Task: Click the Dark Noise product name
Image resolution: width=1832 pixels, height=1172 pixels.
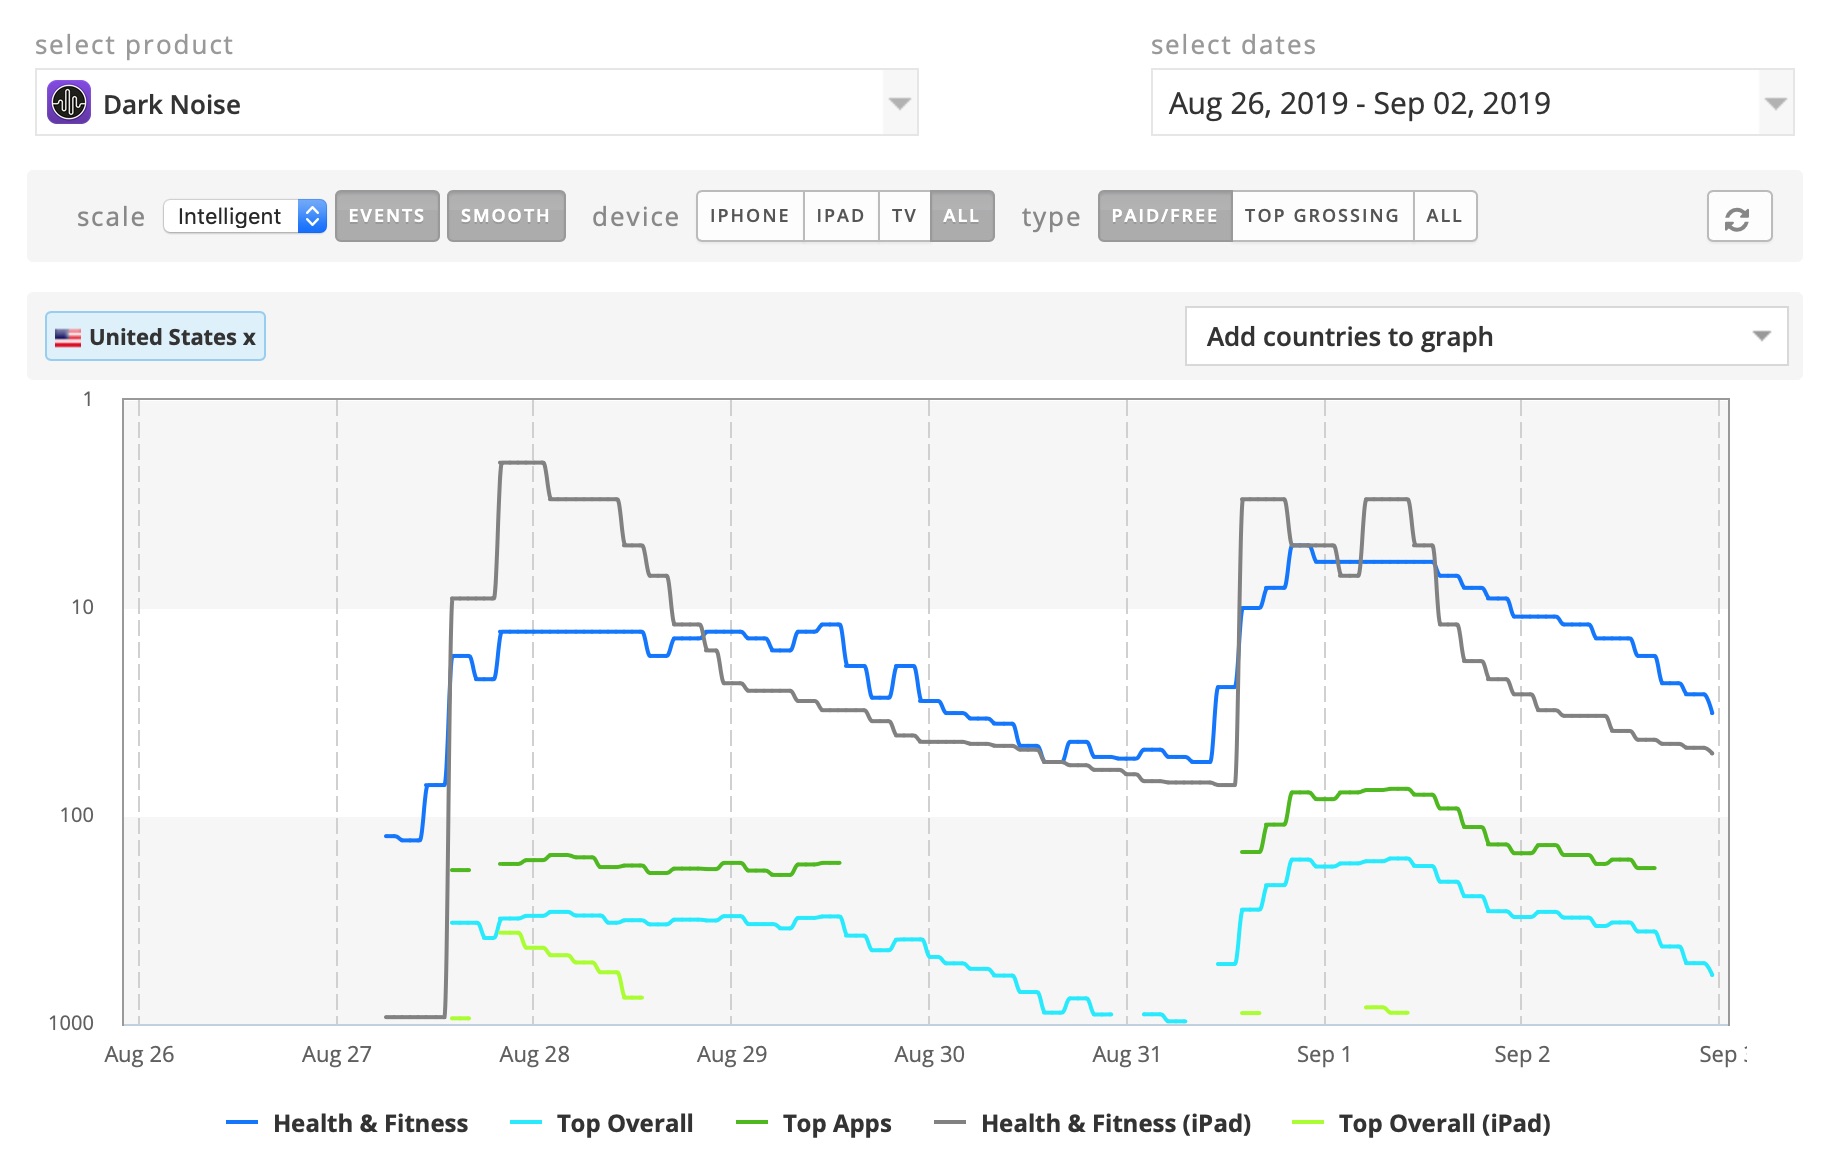Action: pyautogui.click(x=172, y=104)
